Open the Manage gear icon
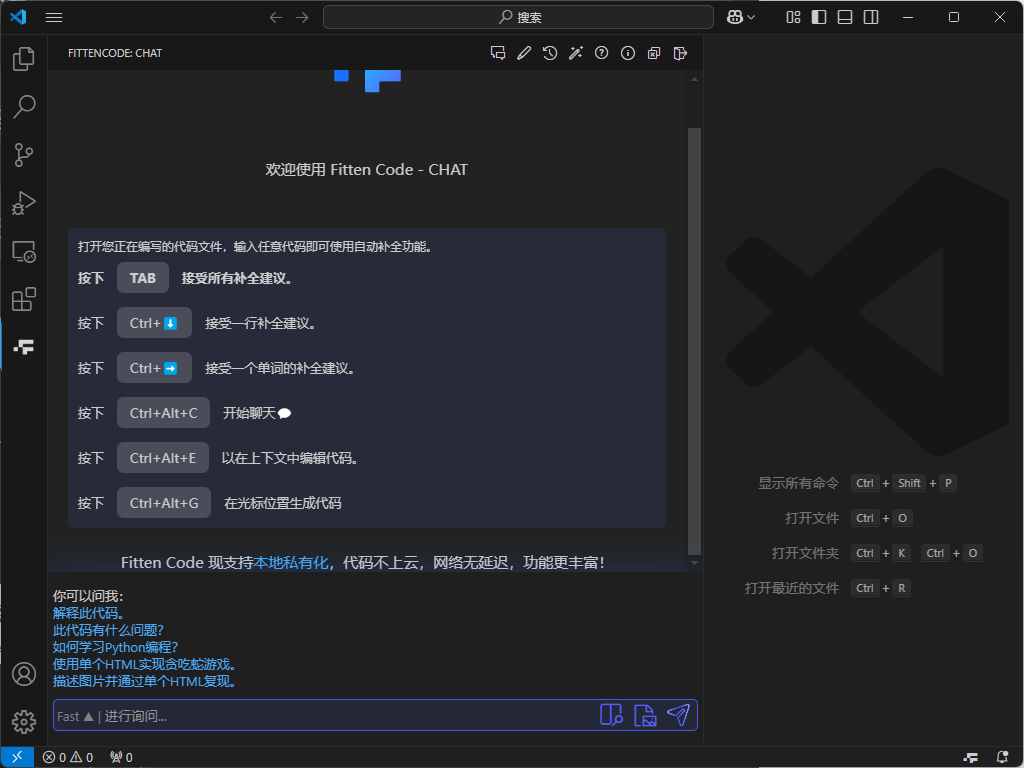1024x768 pixels. 24,722
